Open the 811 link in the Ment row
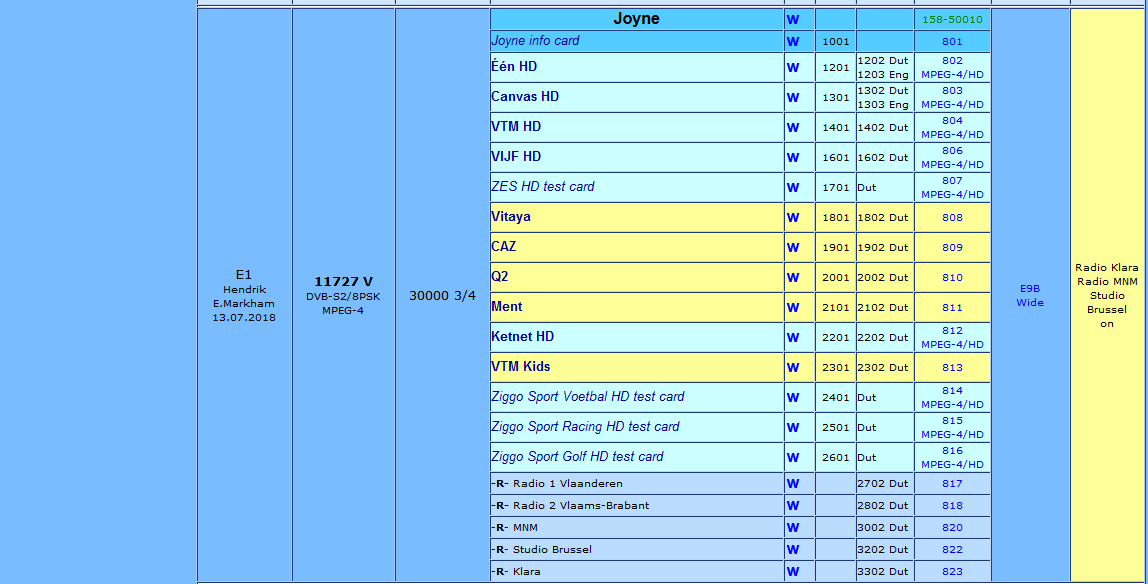This screenshot has width=1148, height=584. pyautogui.click(x=952, y=307)
